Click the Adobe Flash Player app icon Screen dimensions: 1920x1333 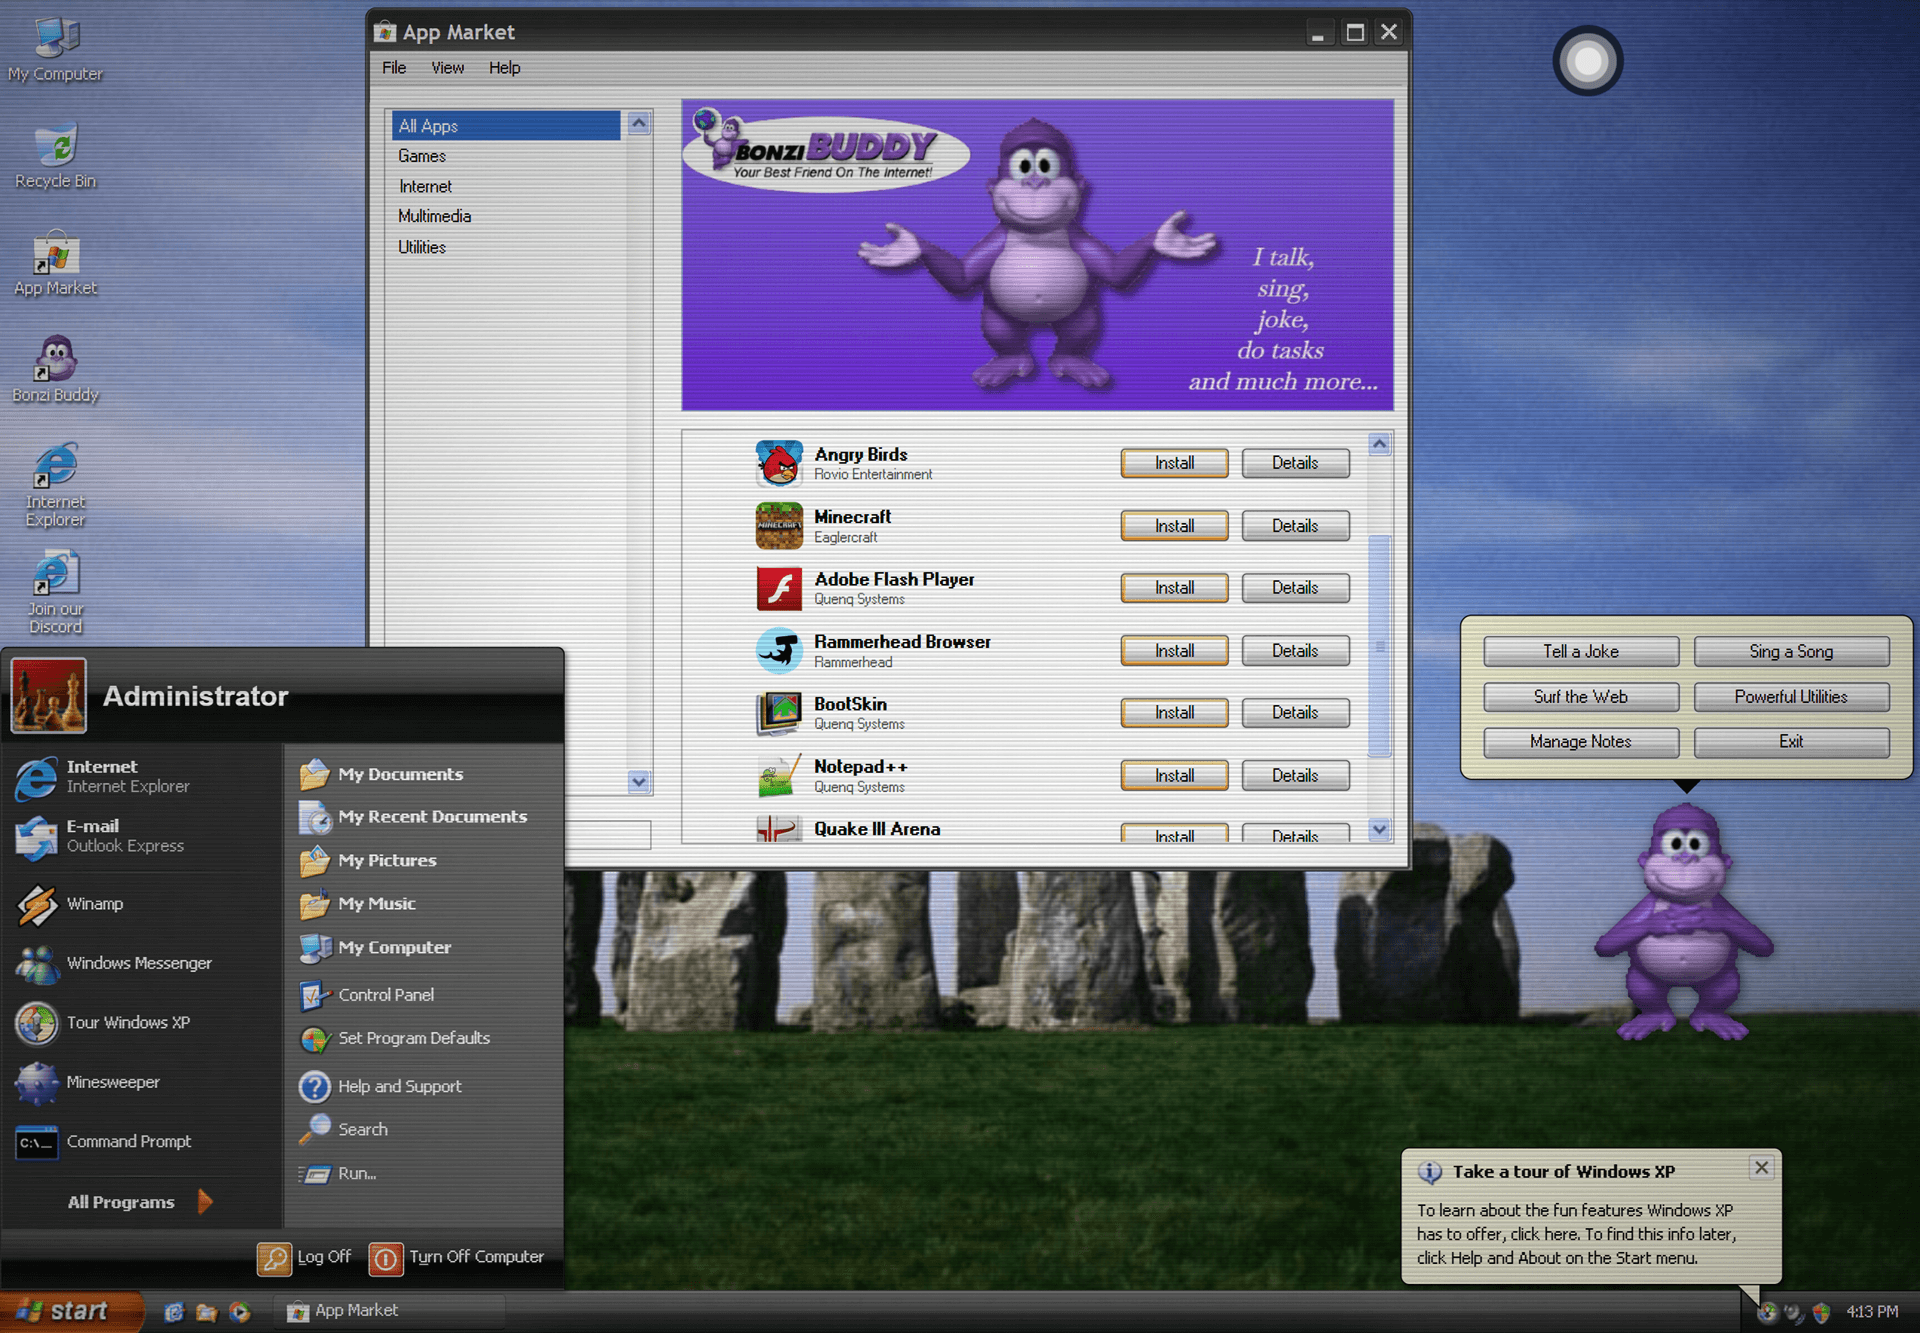click(x=780, y=588)
